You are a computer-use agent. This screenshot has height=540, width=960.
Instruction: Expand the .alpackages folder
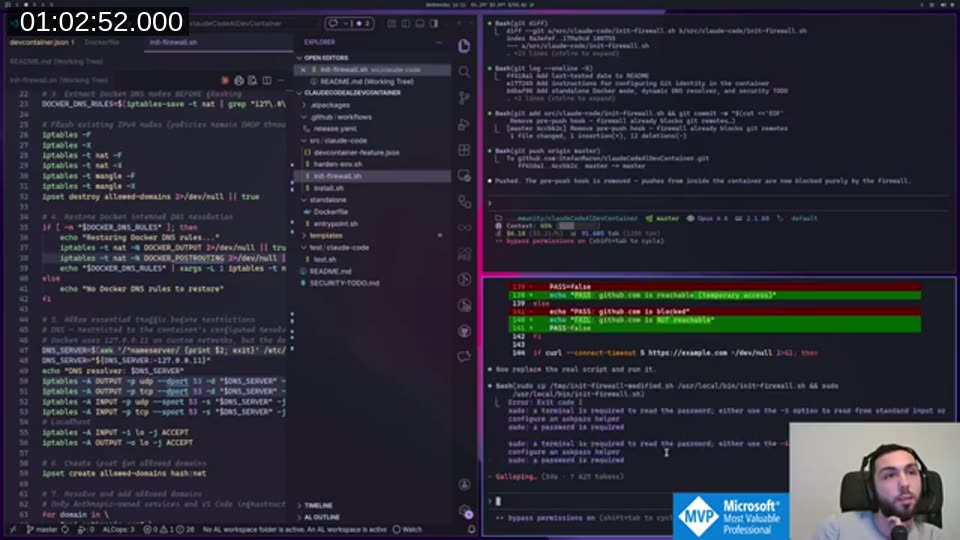pos(329,105)
